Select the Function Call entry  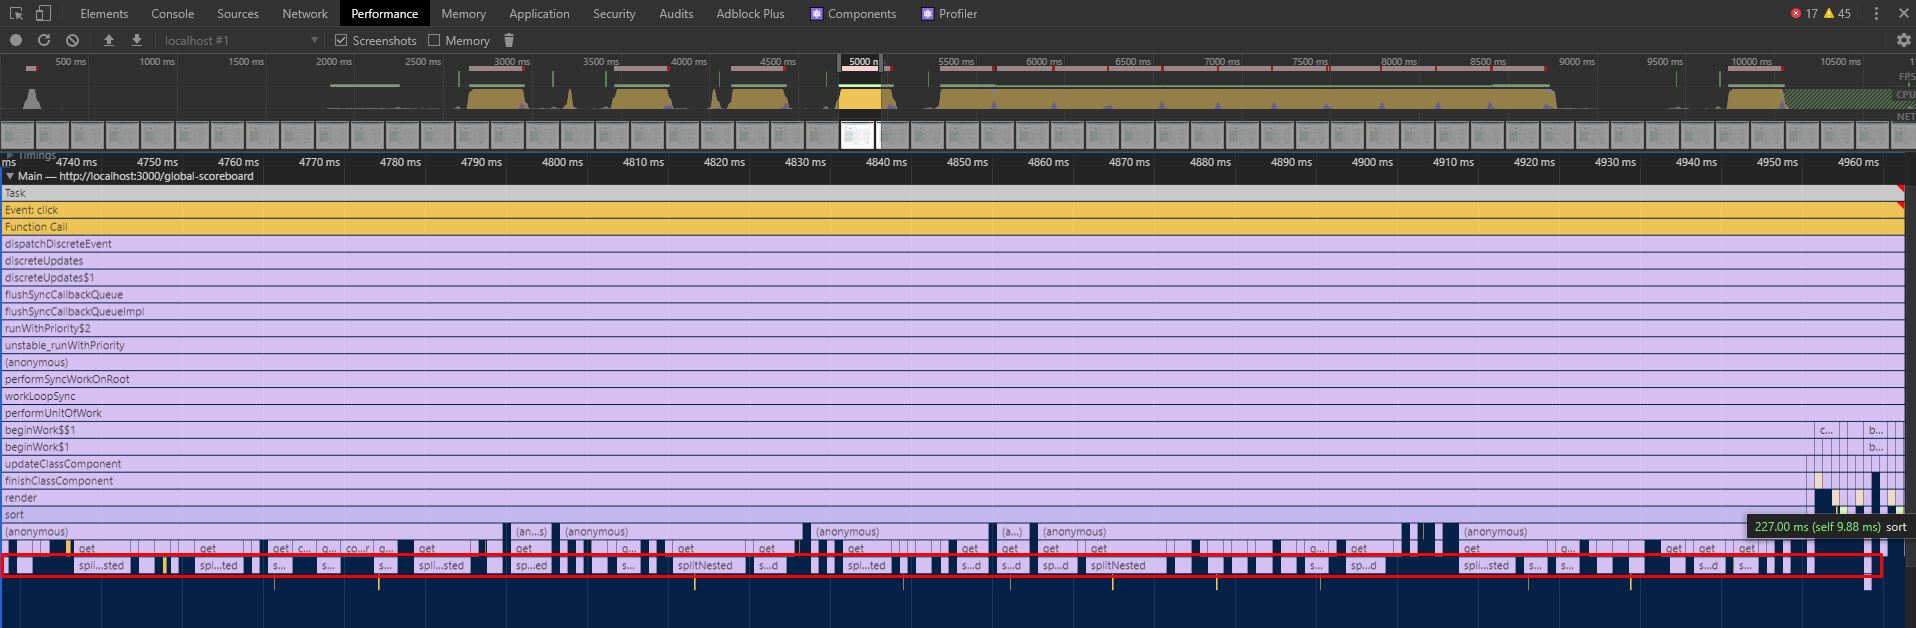(x=952, y=227)
